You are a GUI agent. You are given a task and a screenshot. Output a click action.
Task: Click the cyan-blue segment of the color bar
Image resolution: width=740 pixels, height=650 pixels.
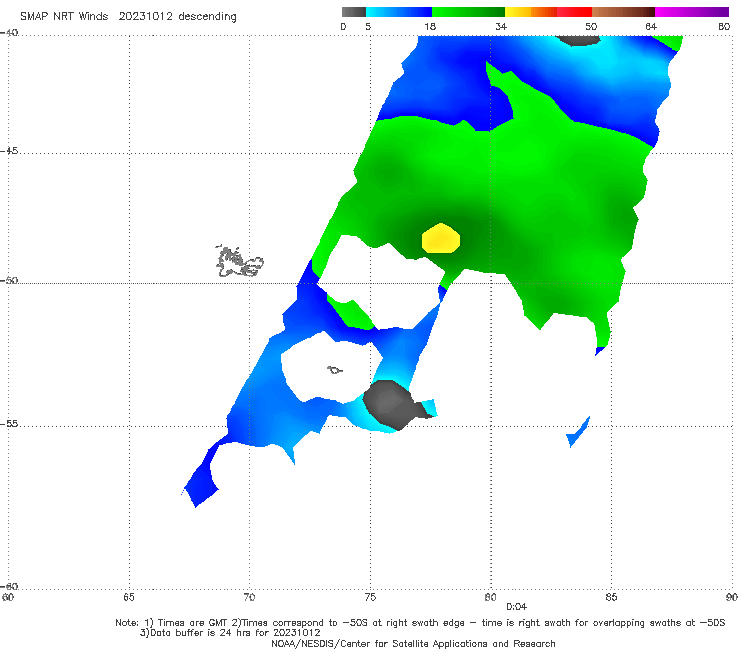click(399, 12)
